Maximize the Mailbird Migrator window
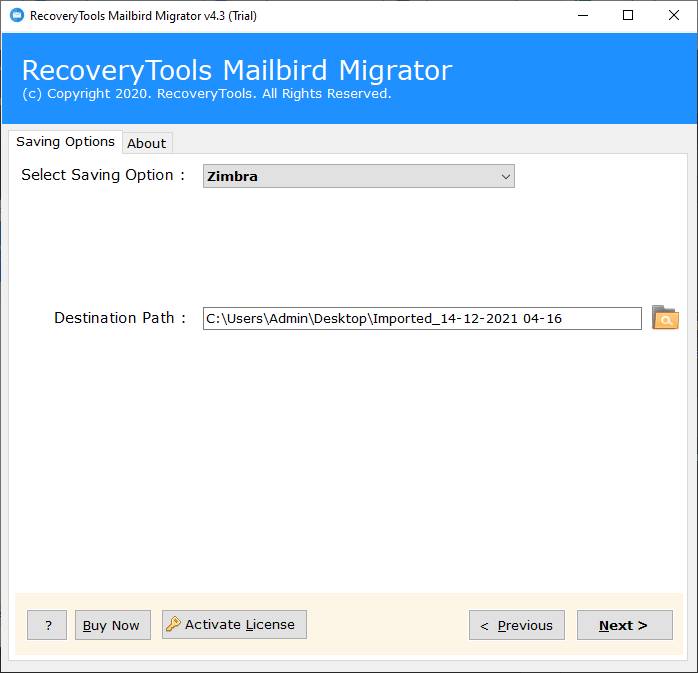 tap(628, 16)
